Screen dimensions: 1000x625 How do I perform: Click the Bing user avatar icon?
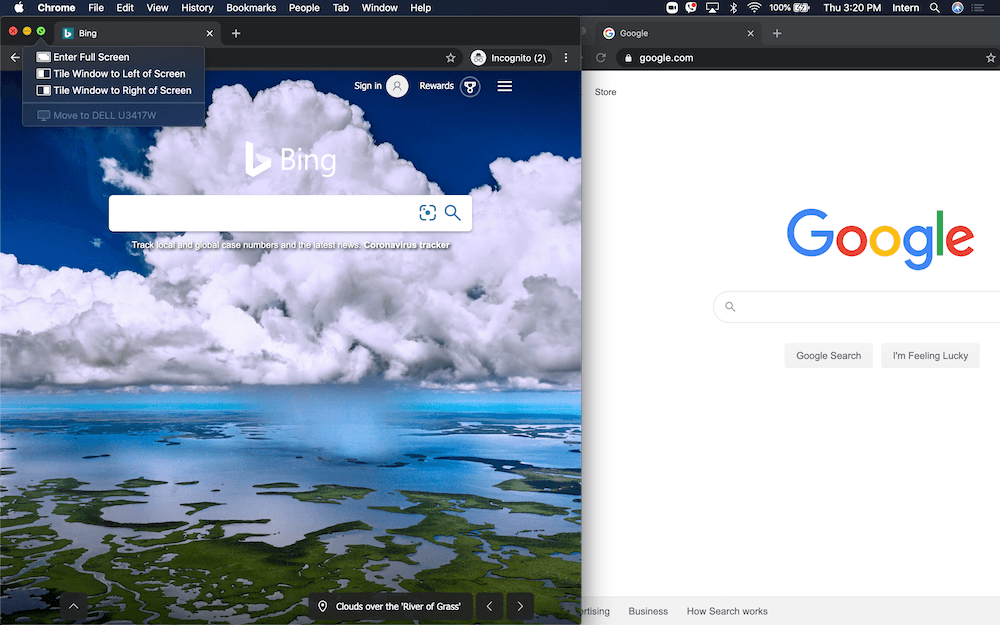coord(397,86)
